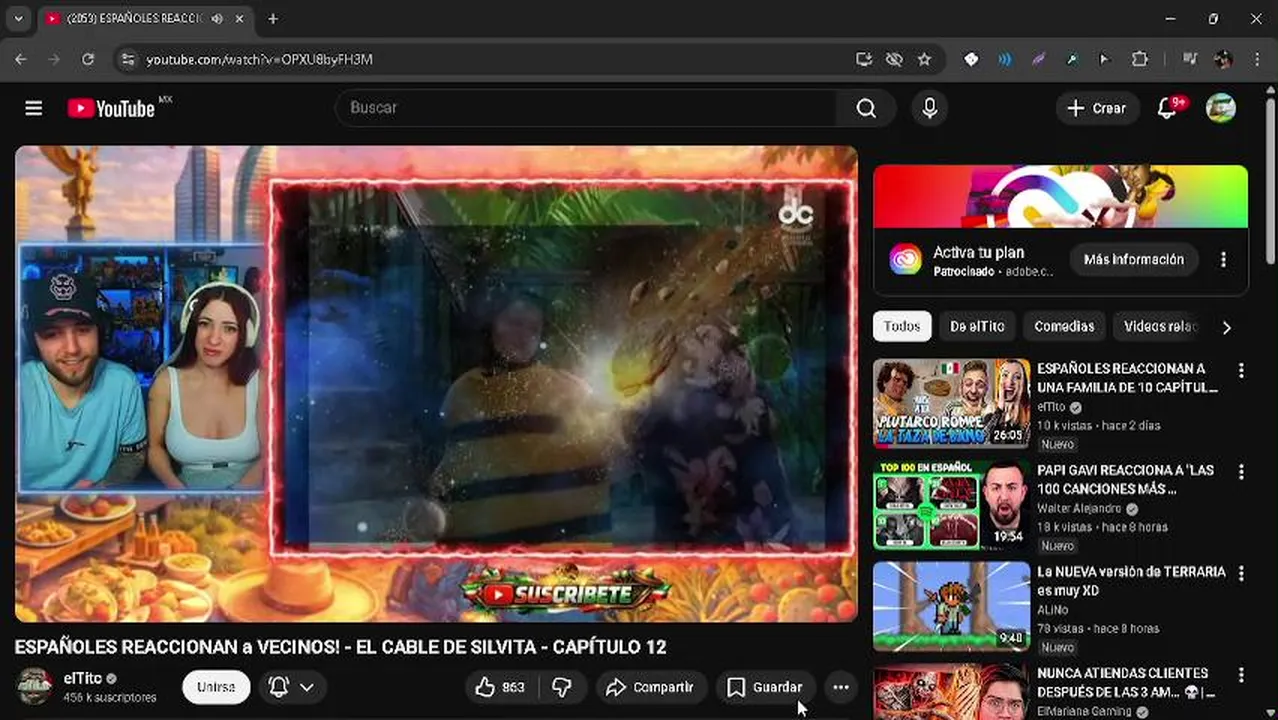Open the Adobe ad banner image
This screenshot has height=720, width=1278.
pyautogui.click(x=1060, y=196)
